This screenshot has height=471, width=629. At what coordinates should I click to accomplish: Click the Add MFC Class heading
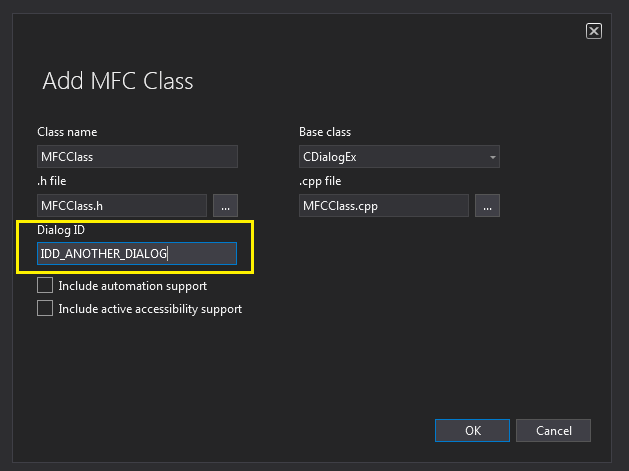[x=118, y=81]
